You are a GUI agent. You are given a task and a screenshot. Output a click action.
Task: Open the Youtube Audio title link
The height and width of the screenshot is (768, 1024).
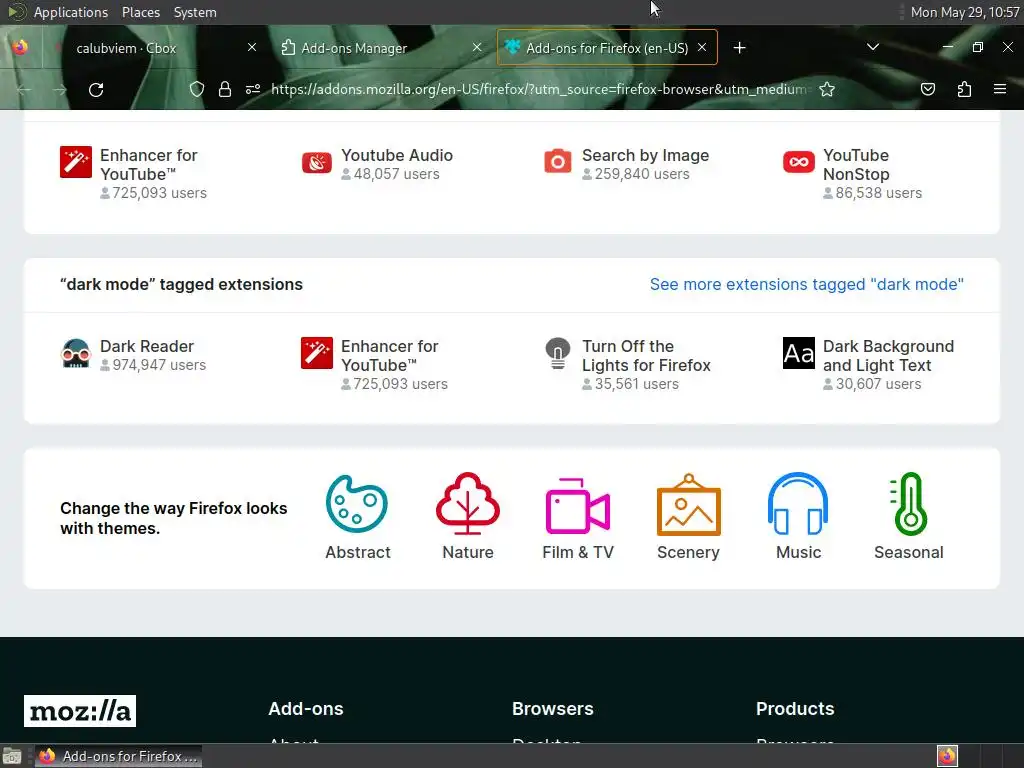[397, 155]
